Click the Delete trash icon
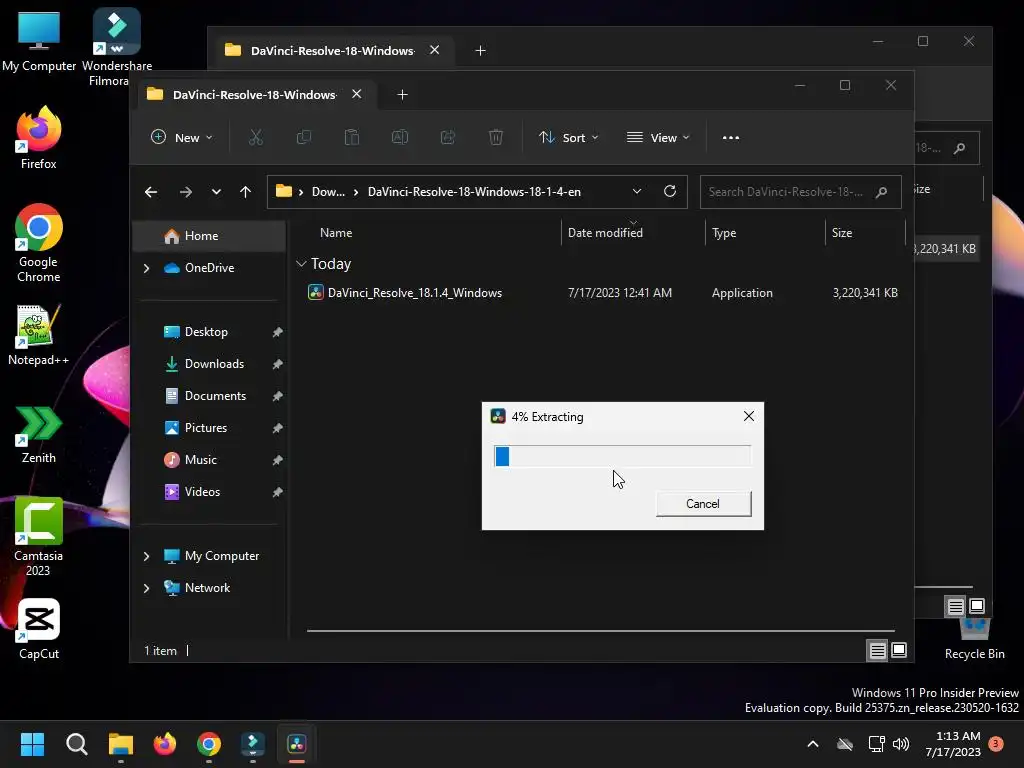This screenshot has height=768, width=1024. (x=496, y=138)
